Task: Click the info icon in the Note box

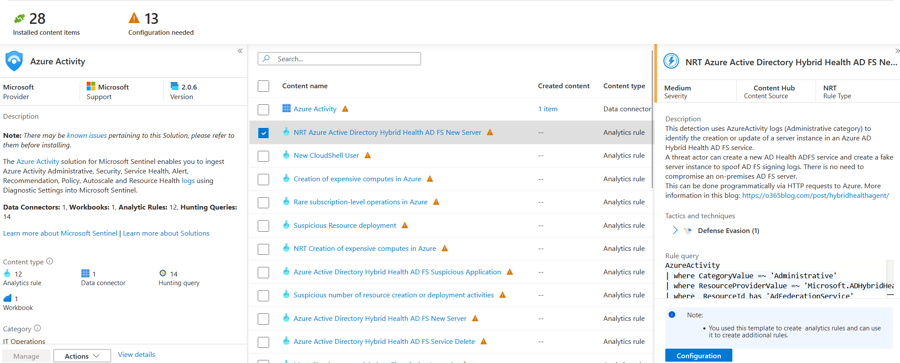Action: 672,315
